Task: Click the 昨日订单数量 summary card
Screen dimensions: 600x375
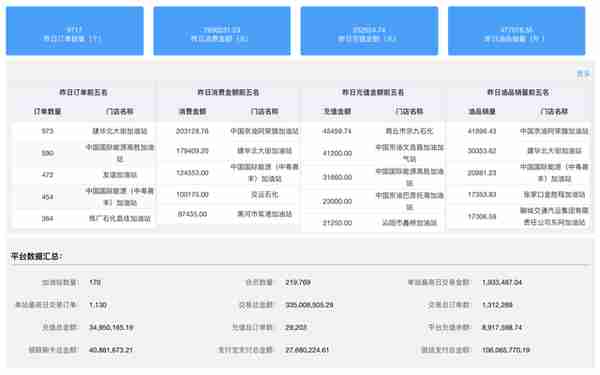Action: (x=75, y=31)
